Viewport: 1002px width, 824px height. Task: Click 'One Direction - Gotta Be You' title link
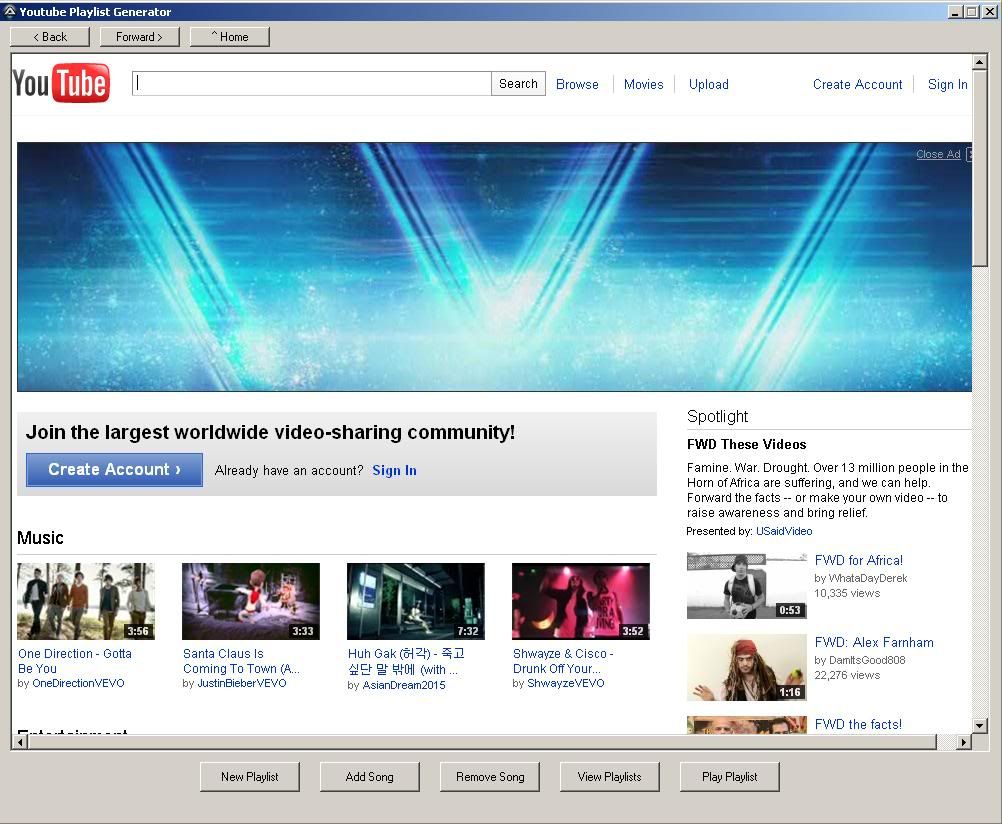[x=75, y=661]
